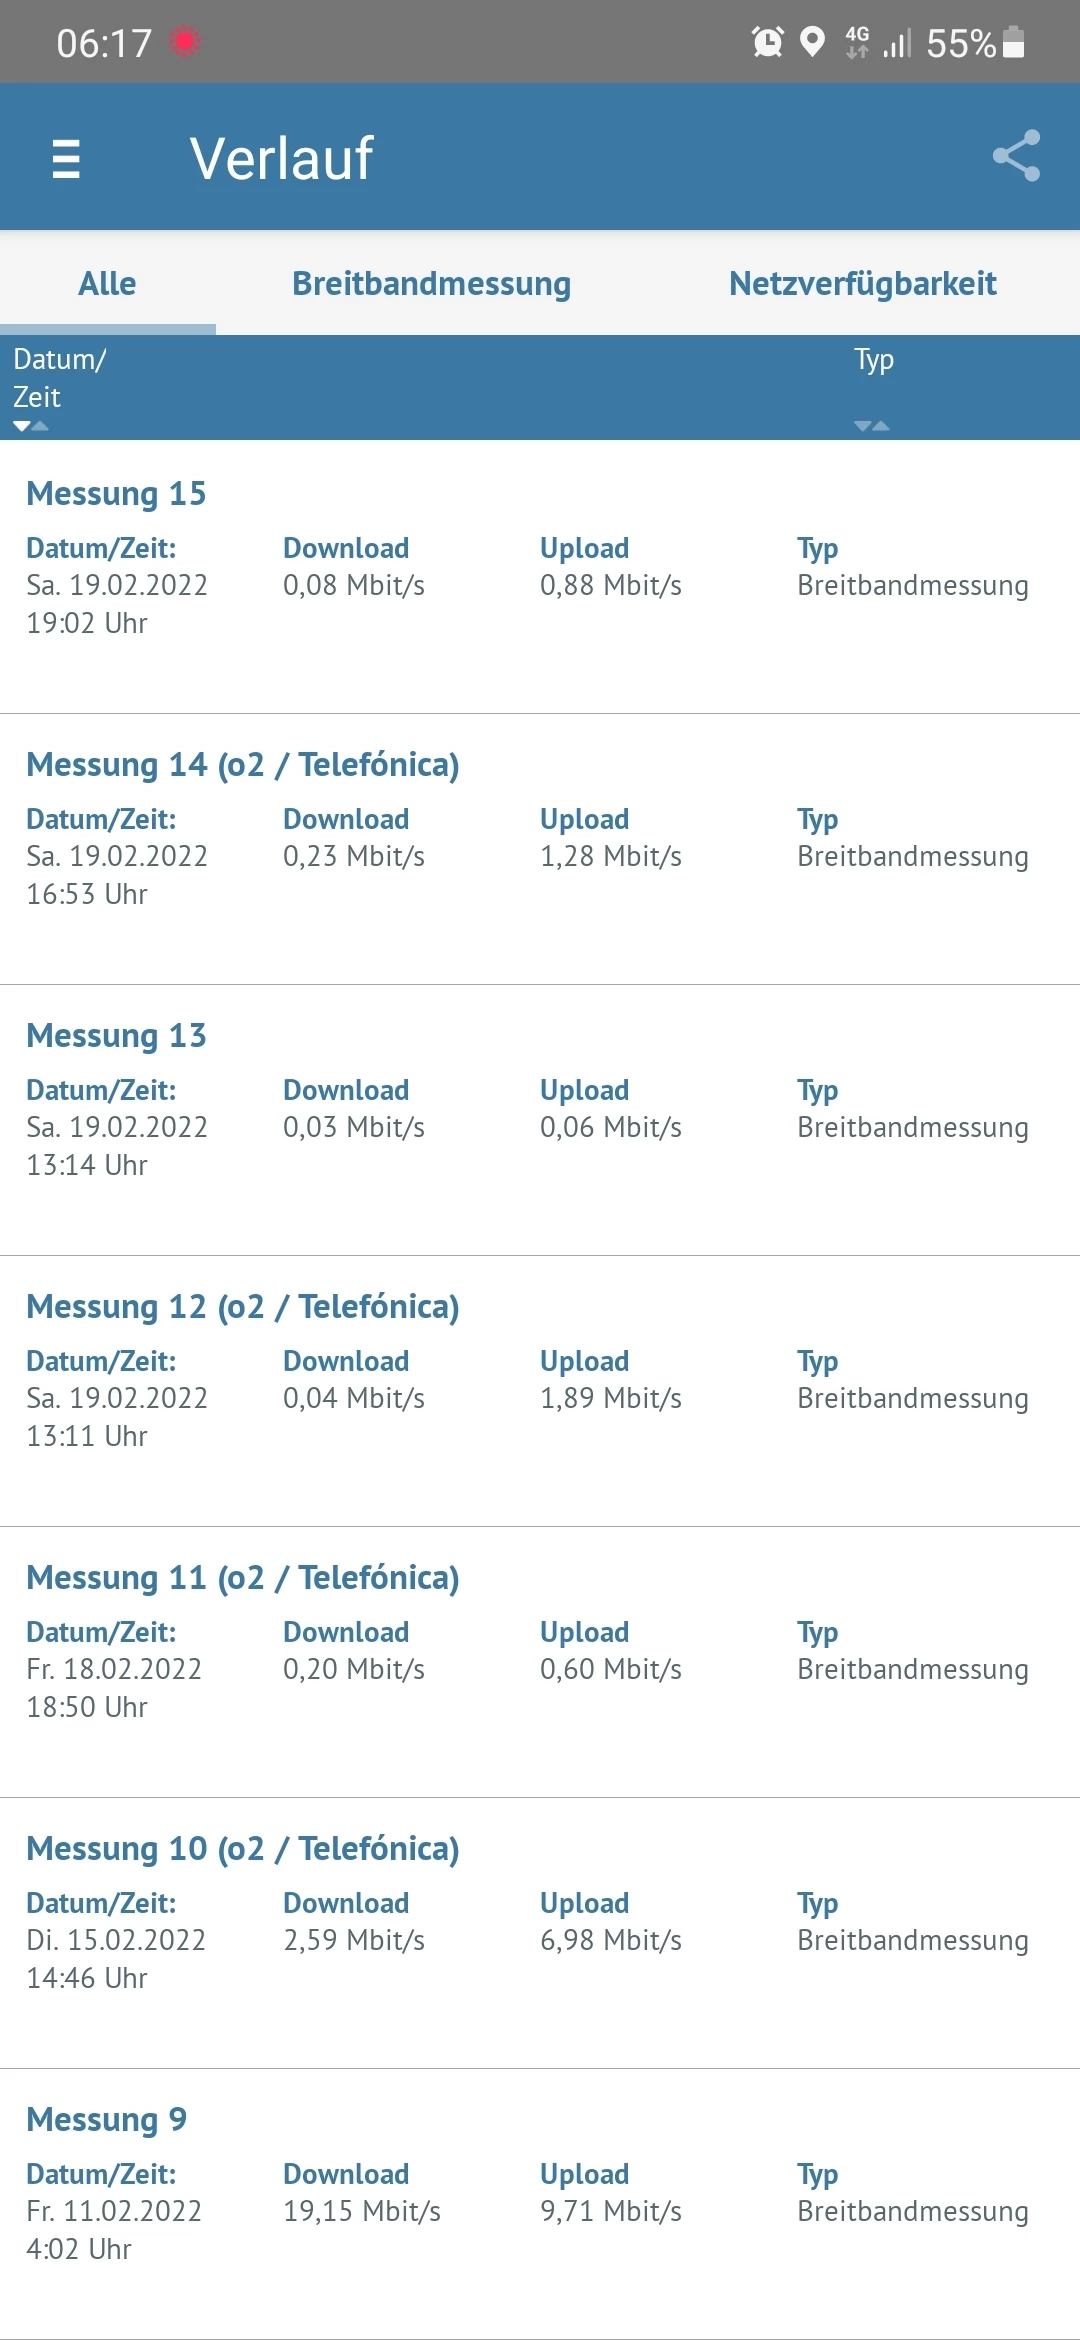Select the Alle tab
Viewport: 1080px width, 2340px height.
pos(107,284)
